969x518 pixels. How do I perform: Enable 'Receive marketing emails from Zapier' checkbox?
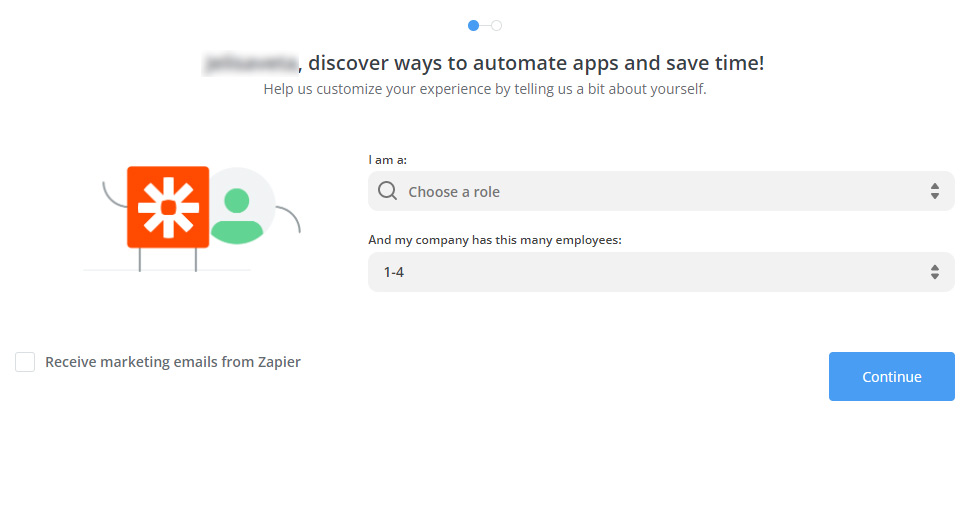click(x=25, y=362)
